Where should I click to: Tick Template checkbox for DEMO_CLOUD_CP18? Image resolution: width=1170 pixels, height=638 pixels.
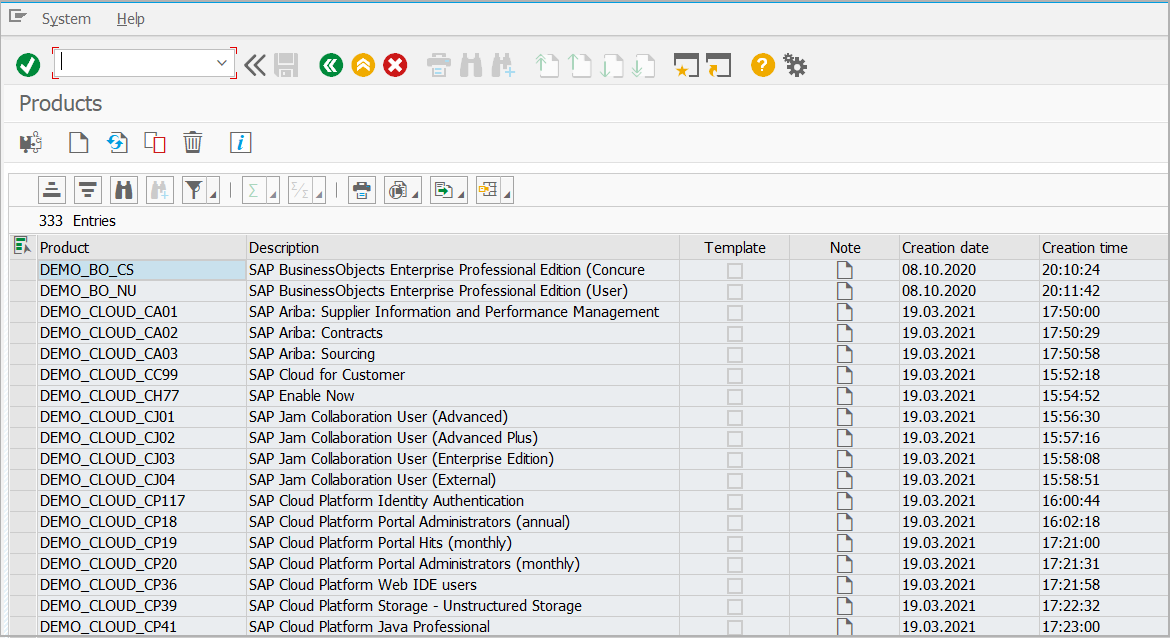coord(735,522)
